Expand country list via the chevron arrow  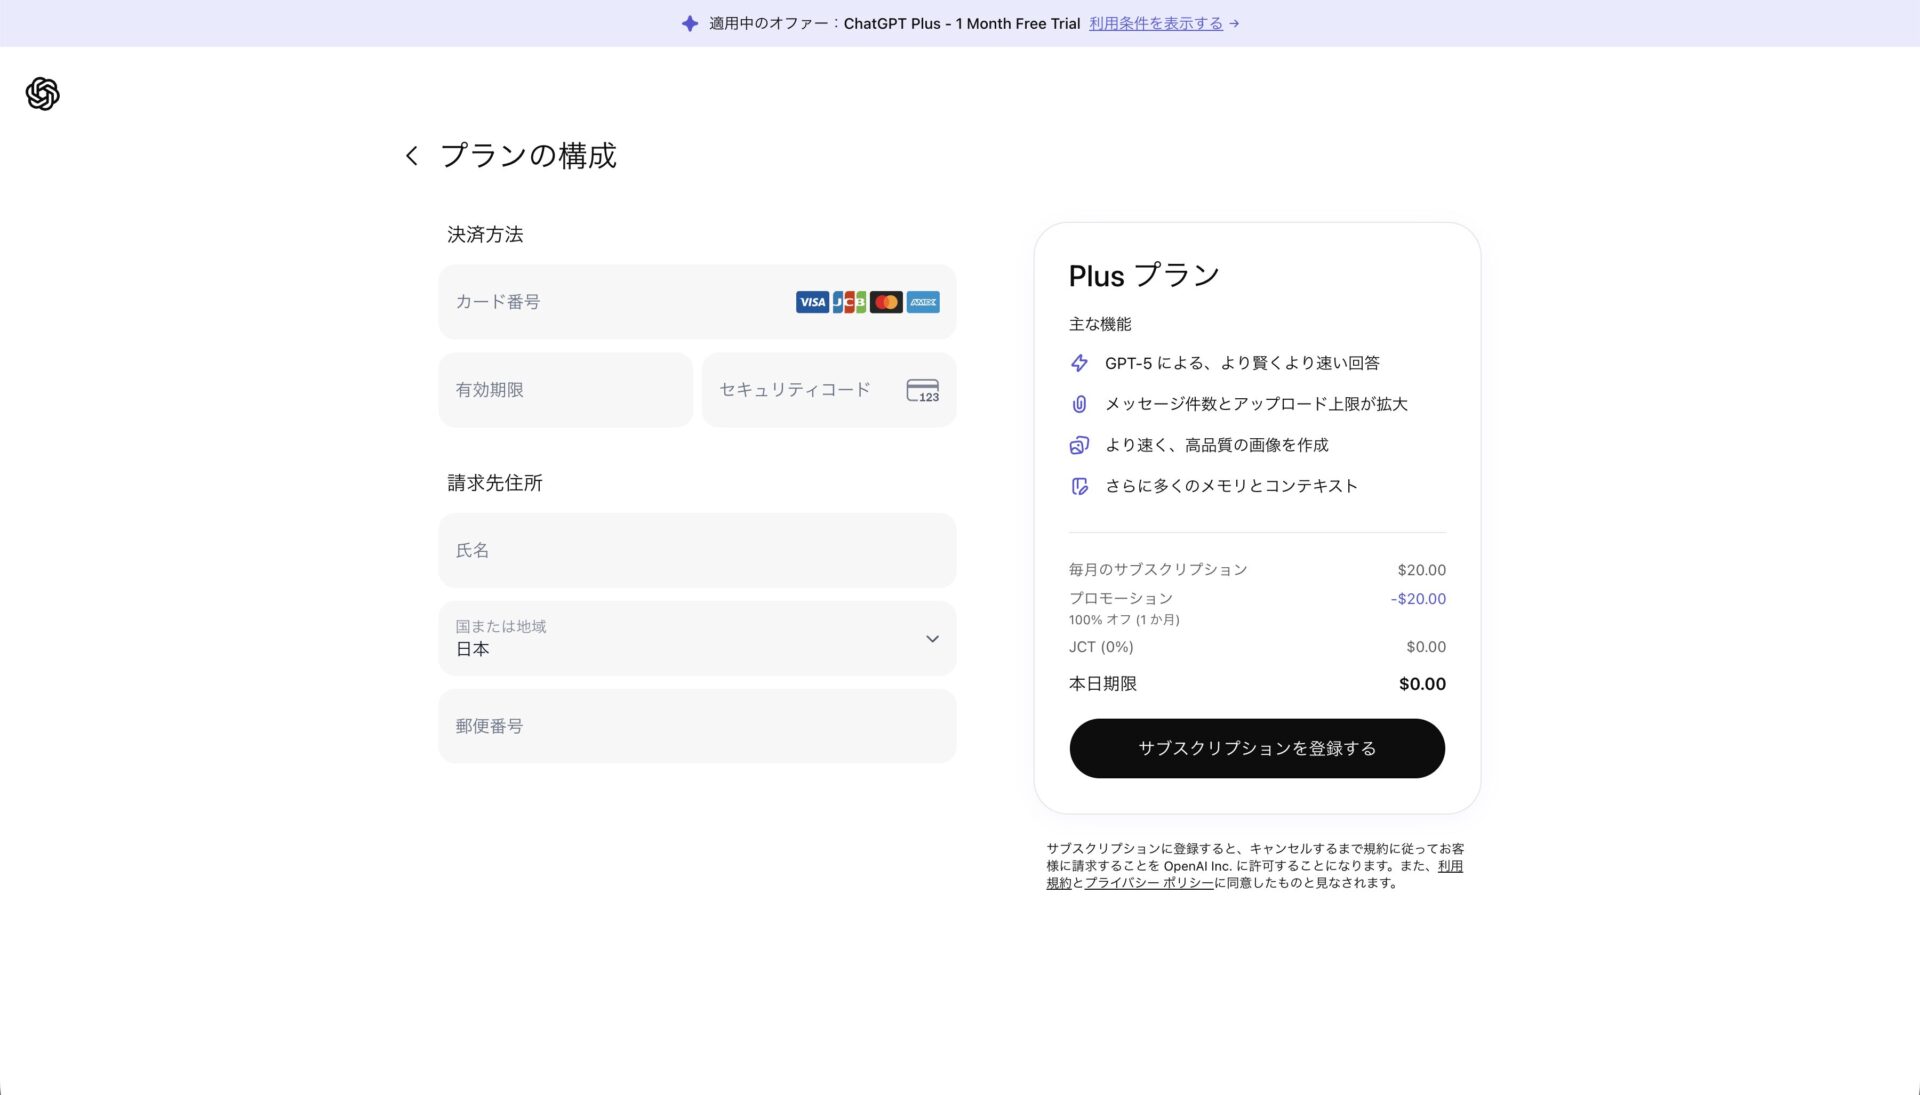click(x=932, y=639)
